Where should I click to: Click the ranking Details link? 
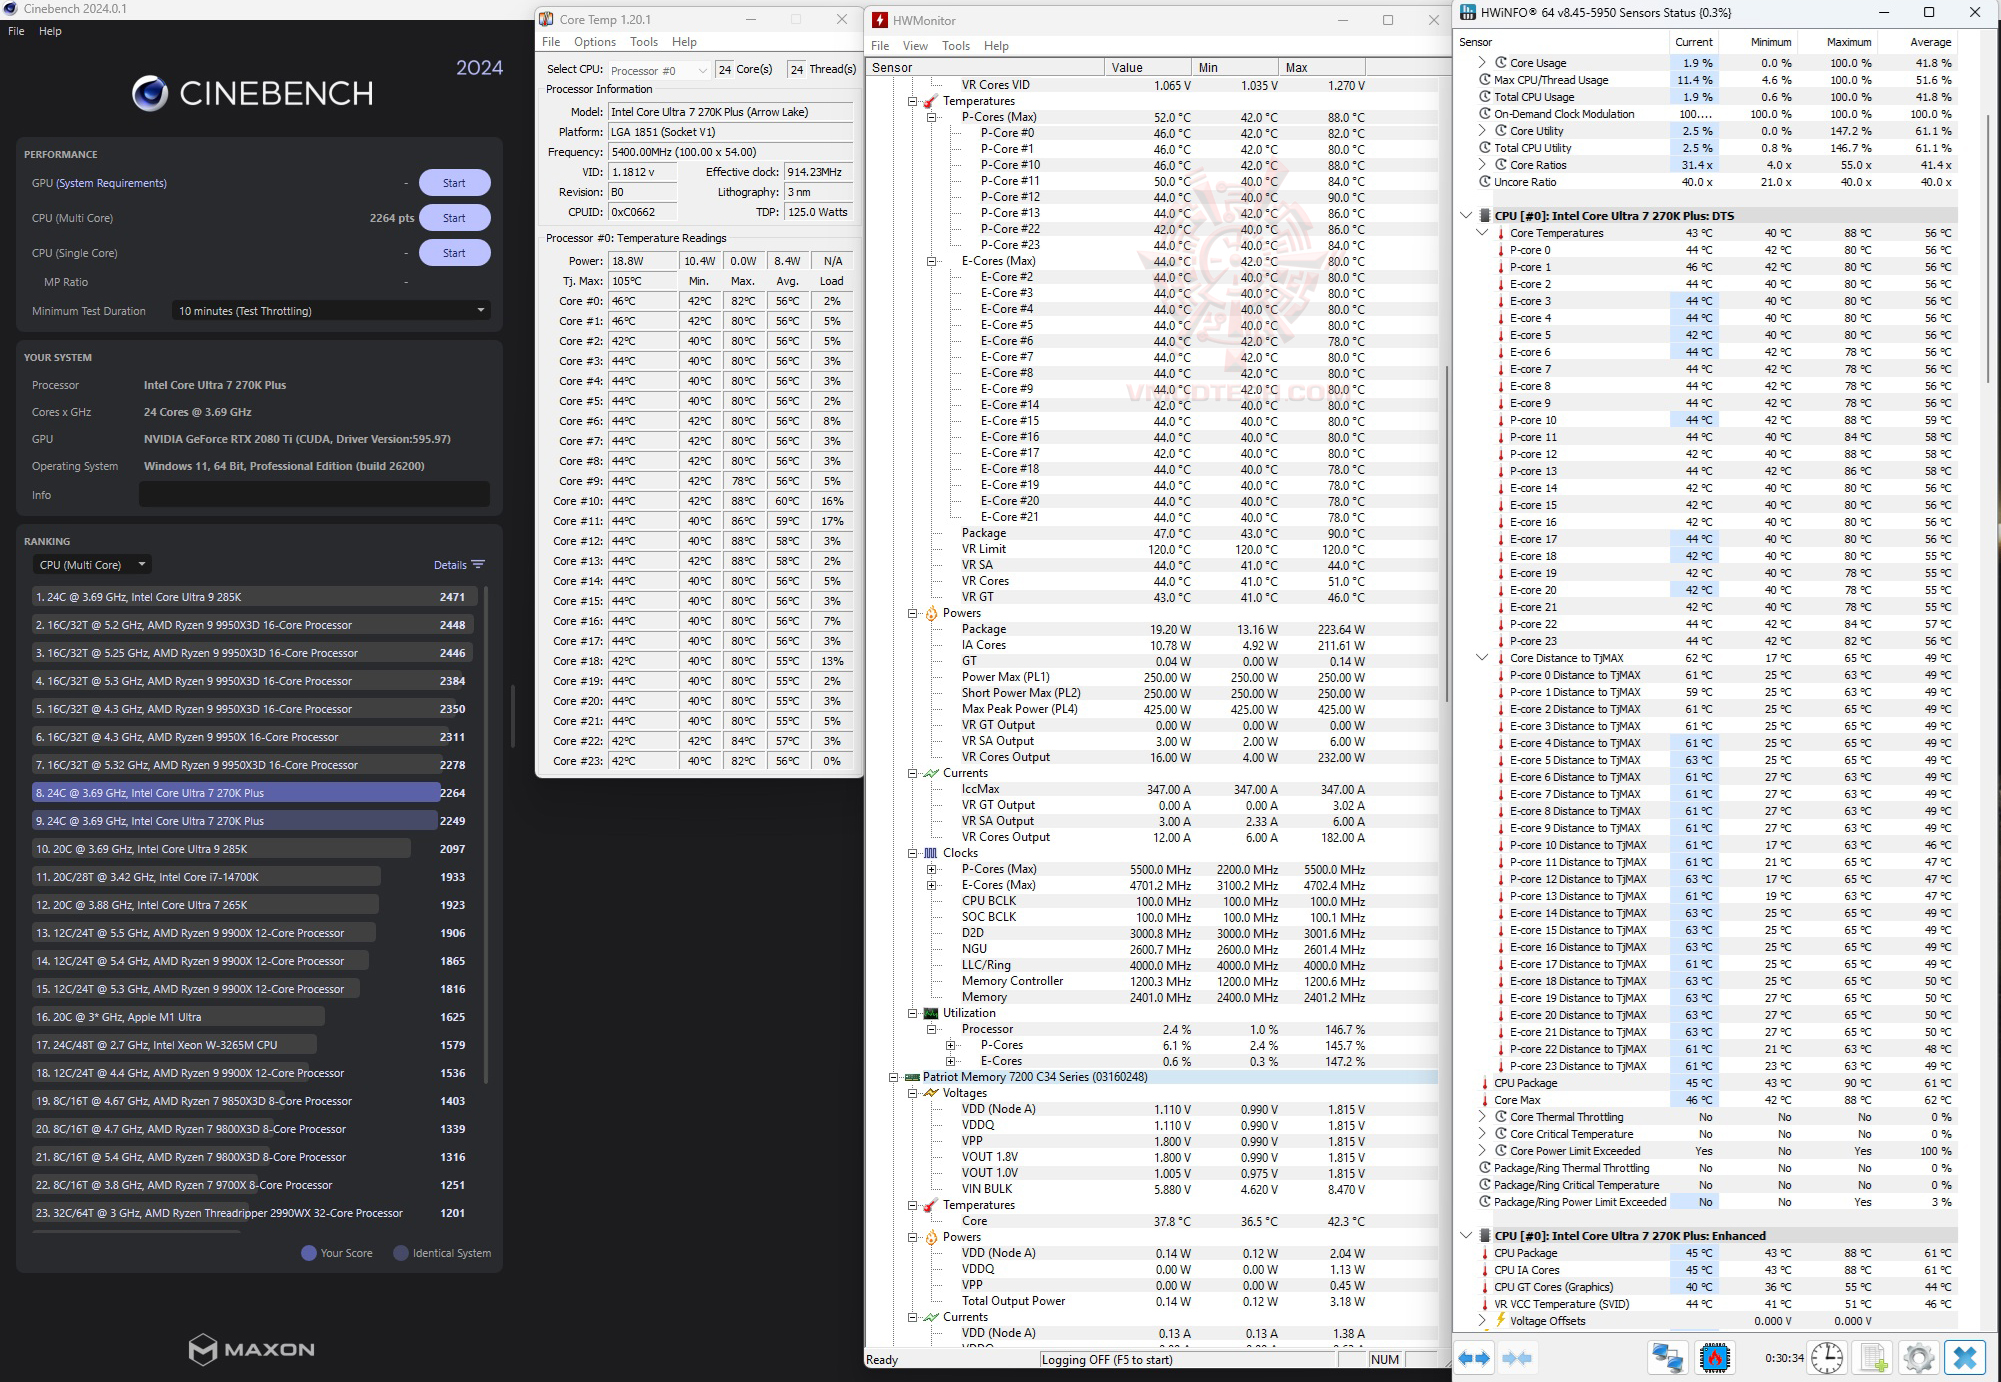click(x=450, y=565)
